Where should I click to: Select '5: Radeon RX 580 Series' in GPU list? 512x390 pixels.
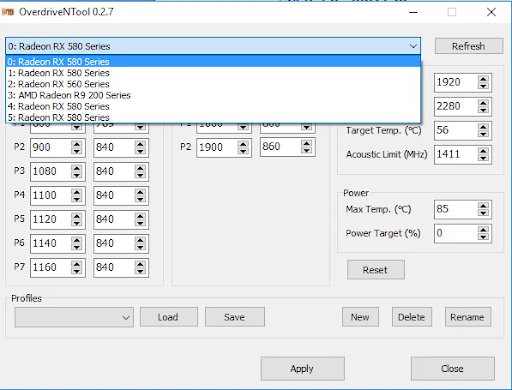point(213,117)
